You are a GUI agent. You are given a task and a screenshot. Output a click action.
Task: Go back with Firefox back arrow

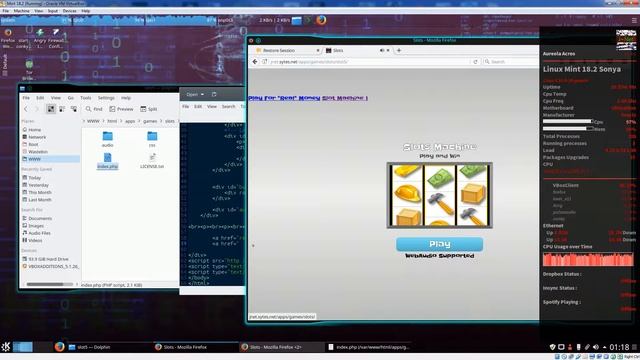point(255,62)
